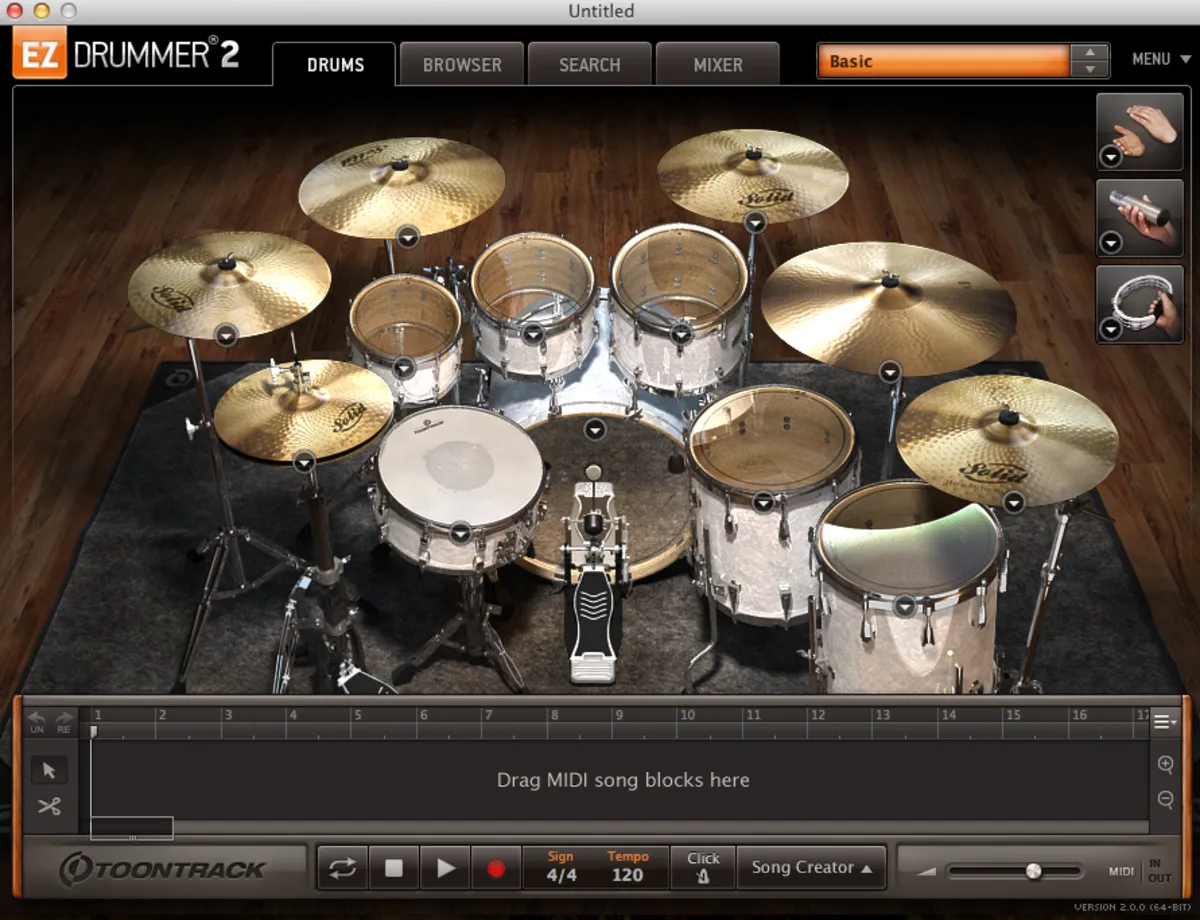Start playback with the play button
Screen dimensions: 1200x920
[x=445, y=868]
